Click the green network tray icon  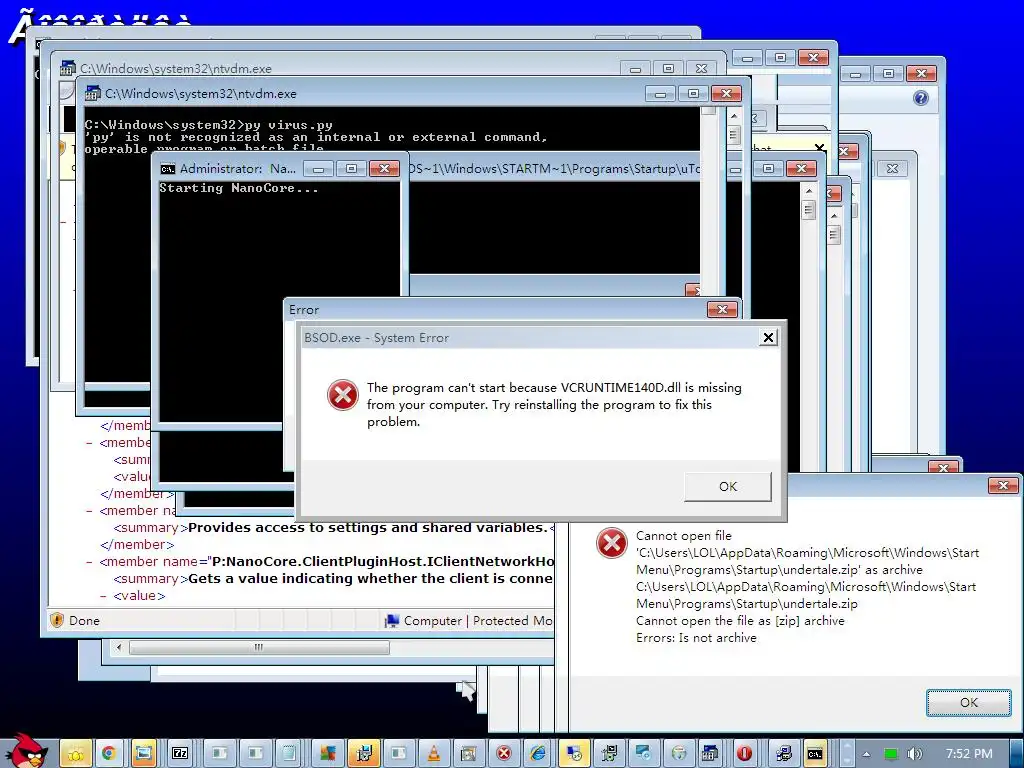click(891, 754)
